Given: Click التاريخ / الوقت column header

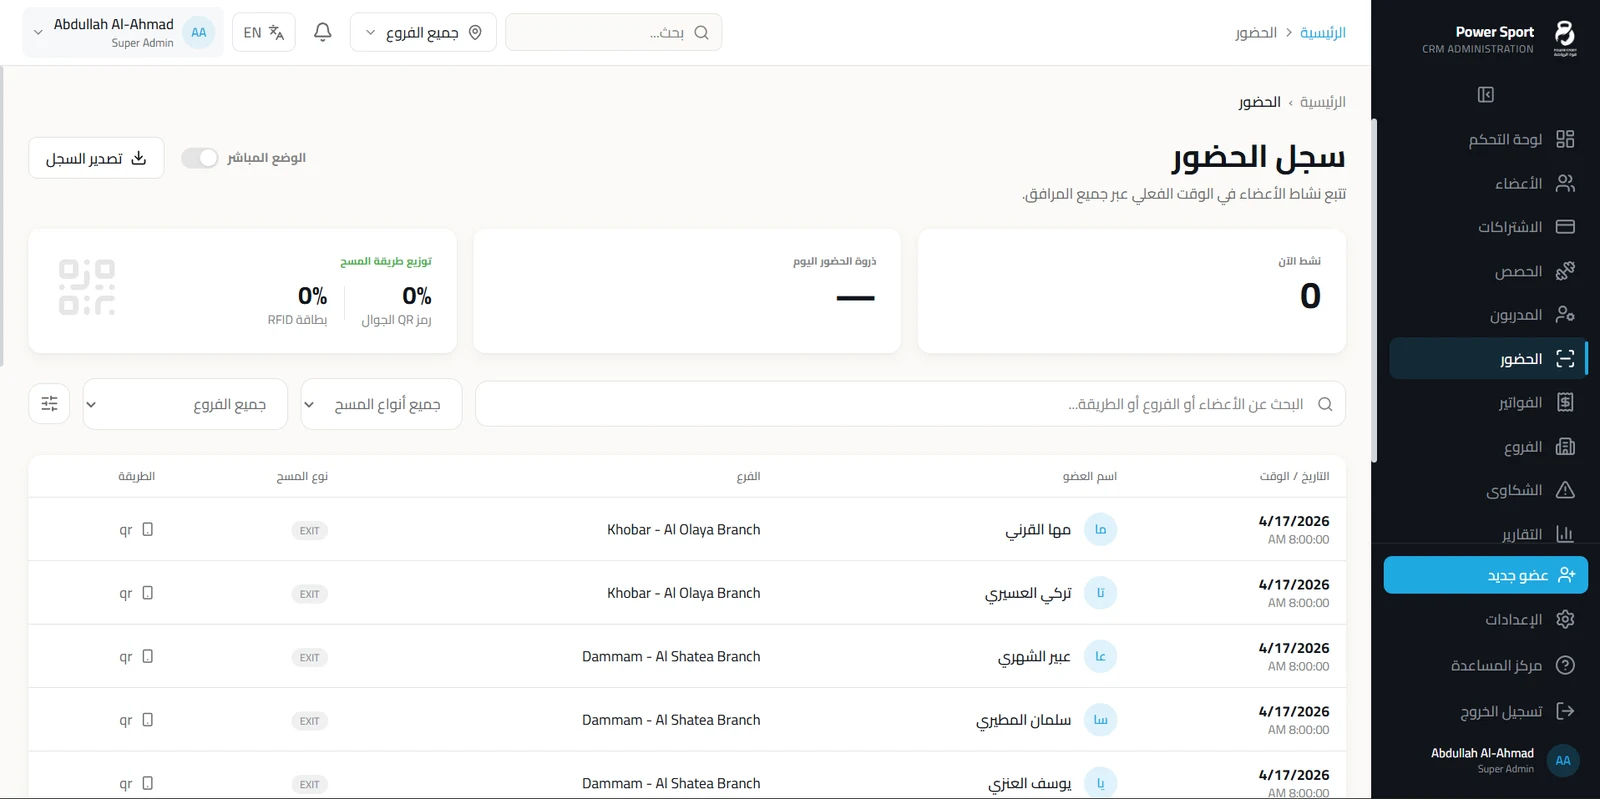Looking at the screenshot, I should coord(1294,476).
